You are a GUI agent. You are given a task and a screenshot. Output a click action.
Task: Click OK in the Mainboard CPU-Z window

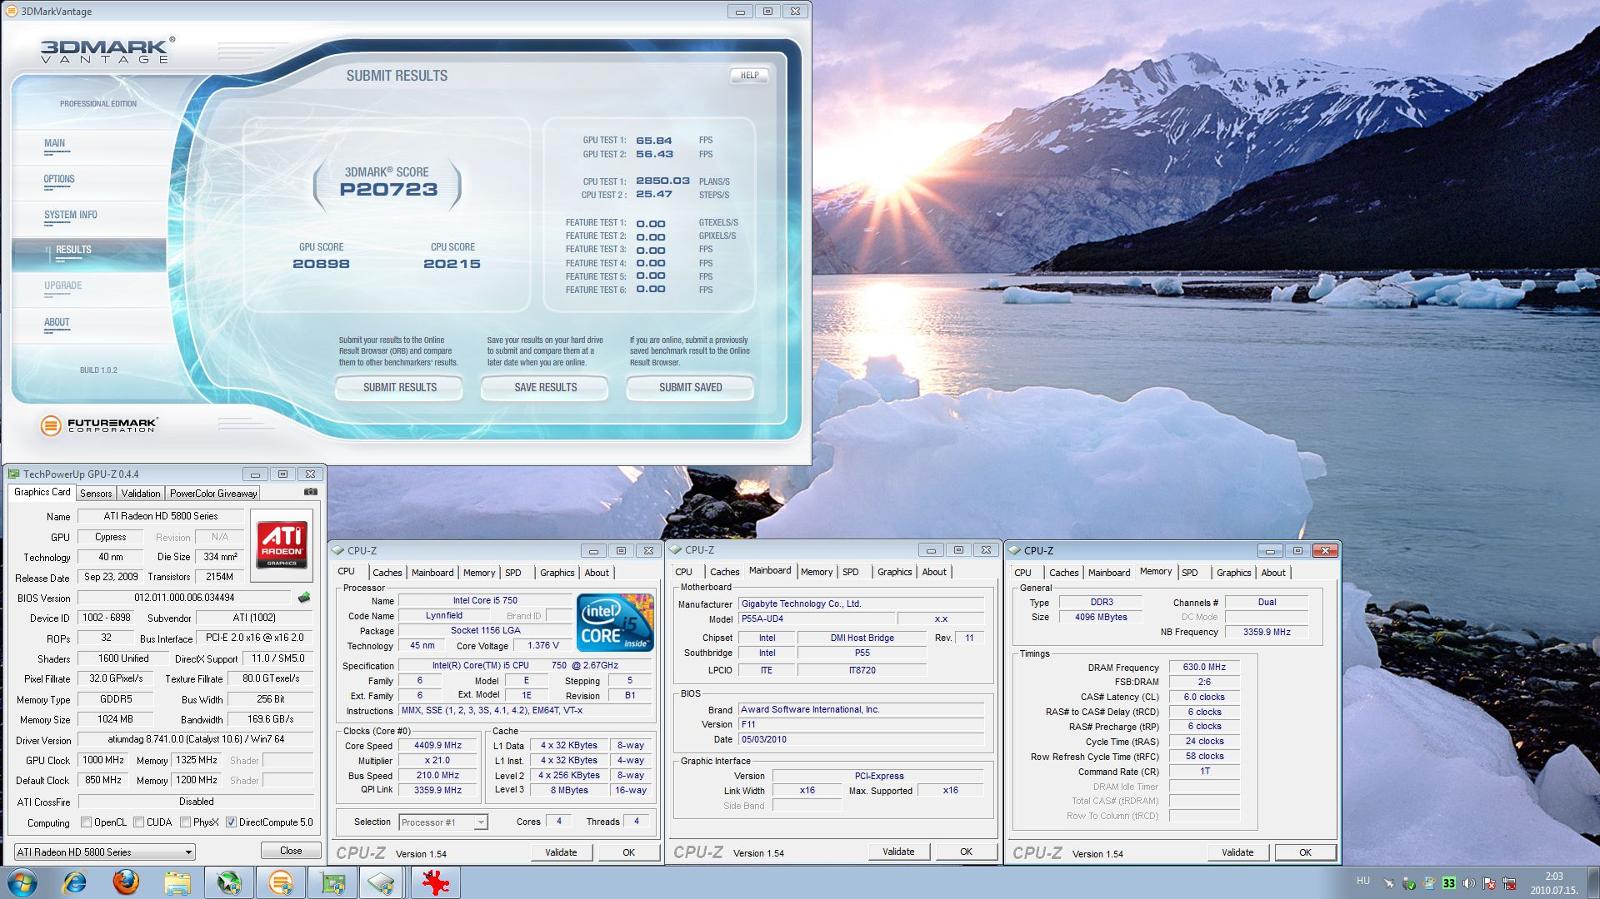[x=966, y=852]
